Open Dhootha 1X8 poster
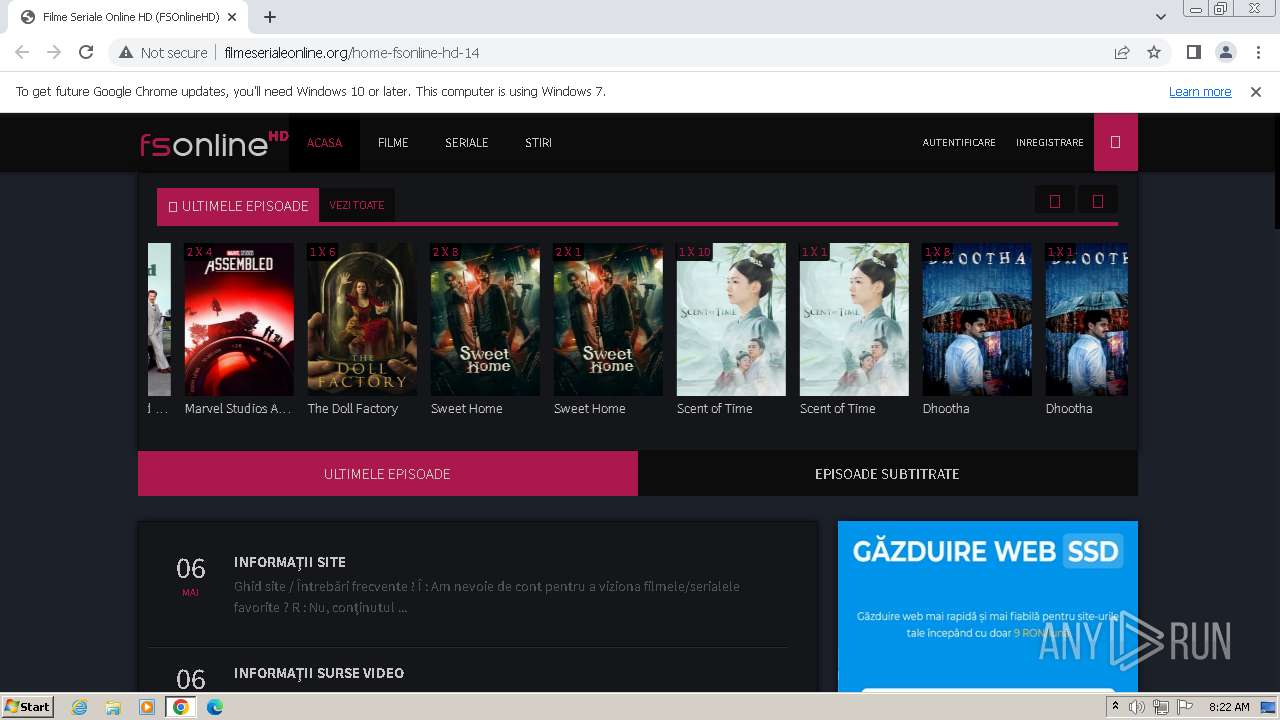 pyautogui.click(x=977, y=319)
